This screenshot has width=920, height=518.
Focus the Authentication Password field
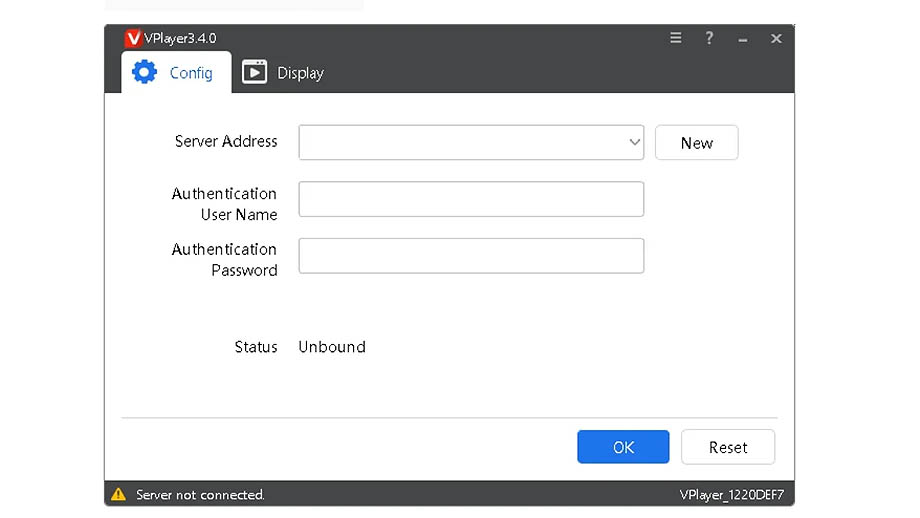click(x=471, y=255)
